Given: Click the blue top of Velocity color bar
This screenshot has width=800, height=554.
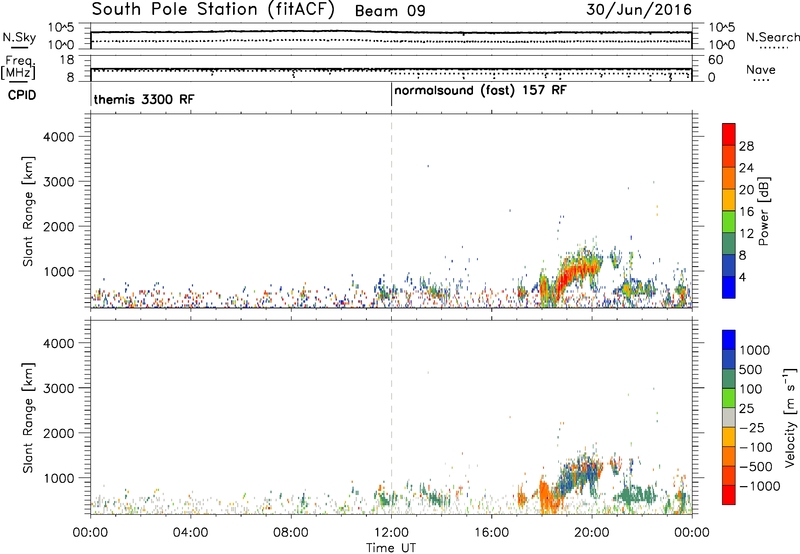Looking at the screenshot, I should 729,339.
